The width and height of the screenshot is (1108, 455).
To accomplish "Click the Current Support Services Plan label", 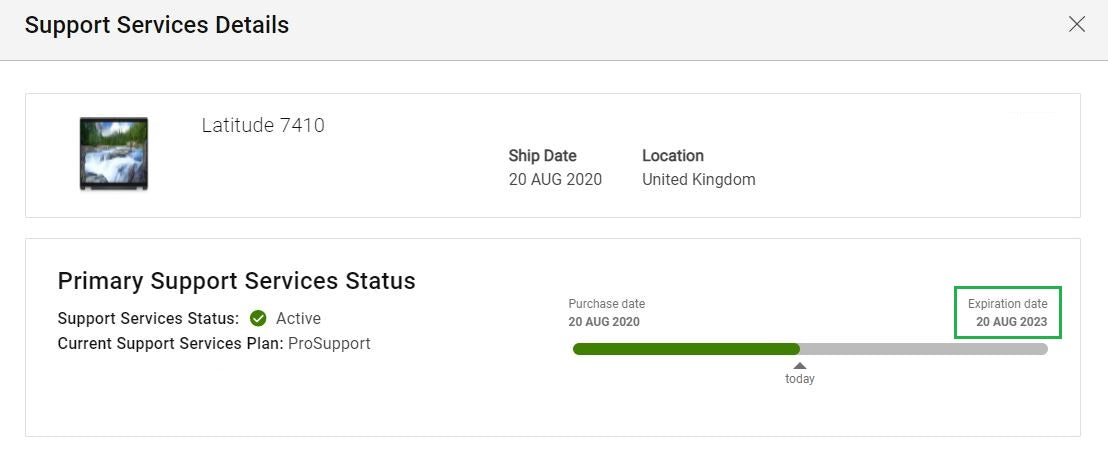I will point(171,344).
